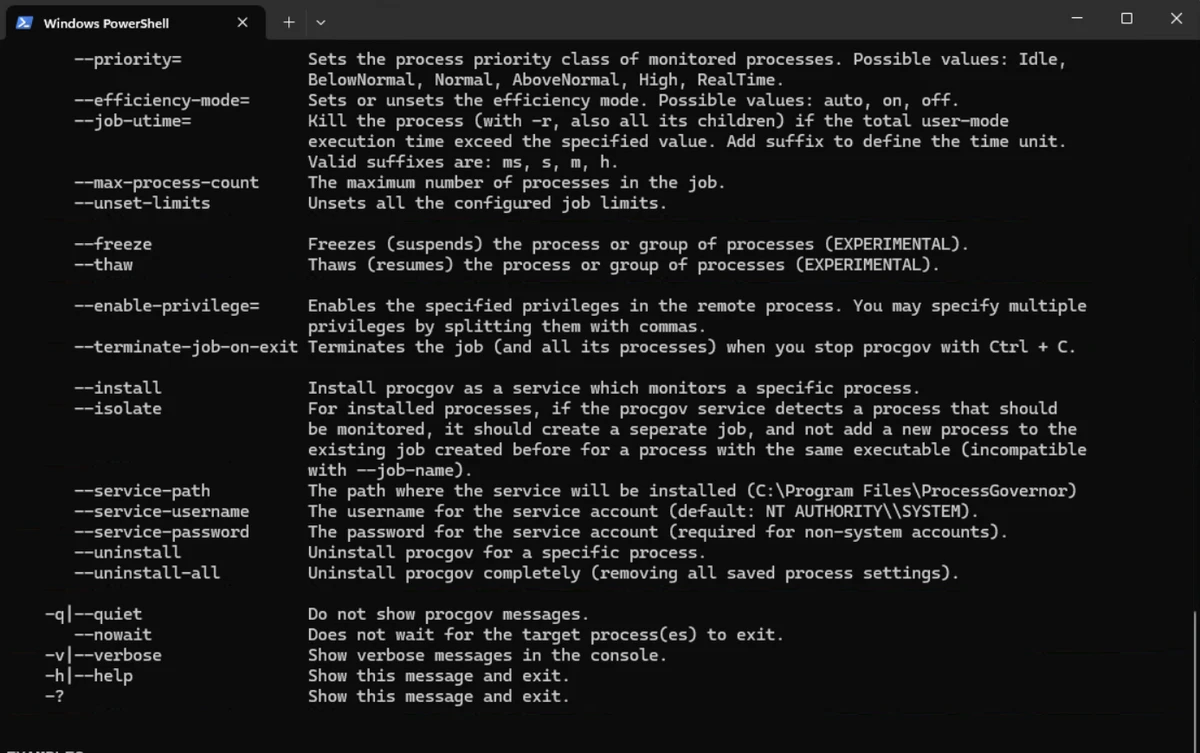
Task: Click the line starting 'Install procgov as a service'
Action: tap(614, 388)
